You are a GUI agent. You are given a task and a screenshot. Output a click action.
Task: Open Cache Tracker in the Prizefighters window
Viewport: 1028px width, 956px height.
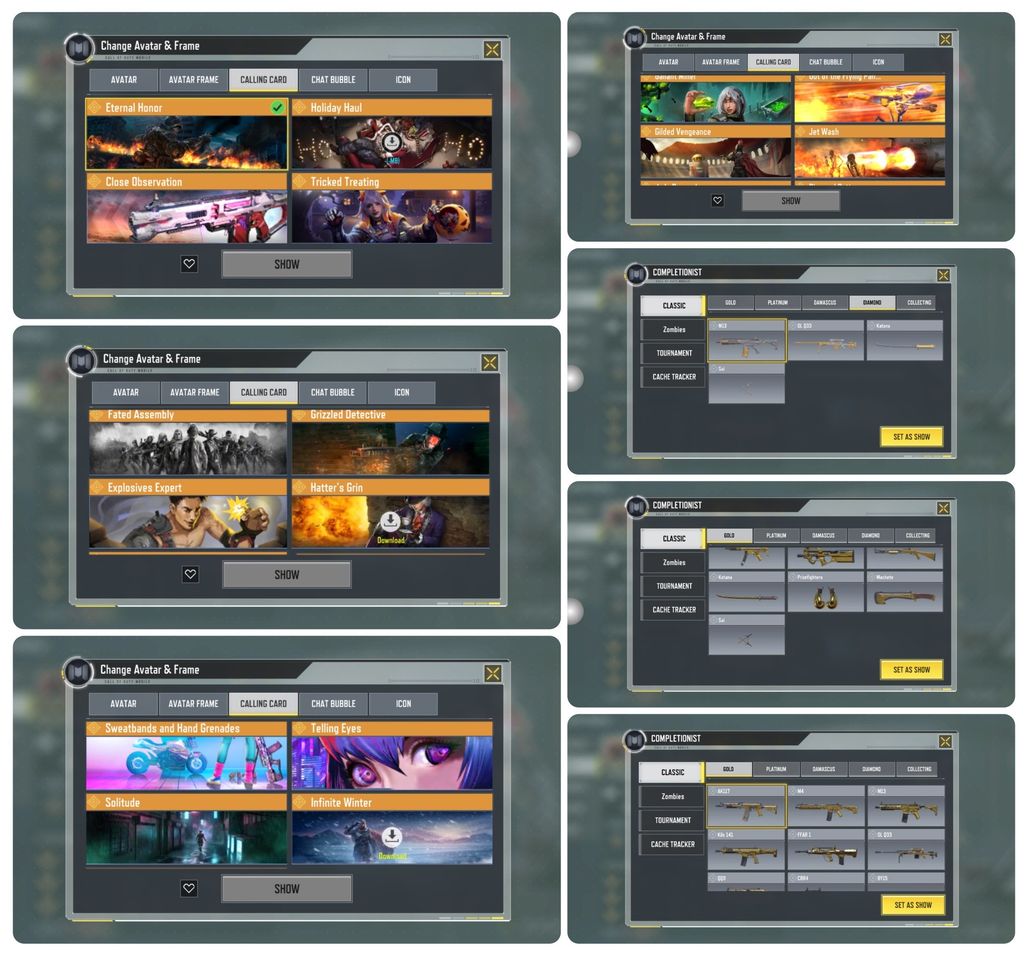(x=674, y=609)
